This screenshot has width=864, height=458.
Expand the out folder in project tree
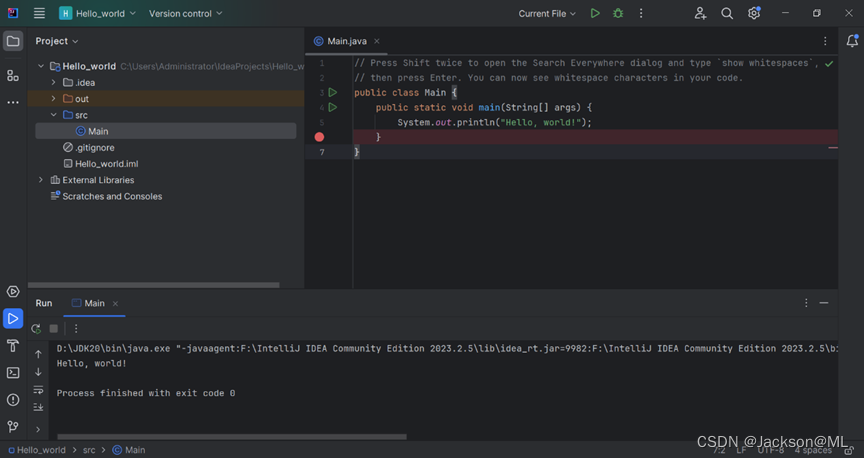54,99
